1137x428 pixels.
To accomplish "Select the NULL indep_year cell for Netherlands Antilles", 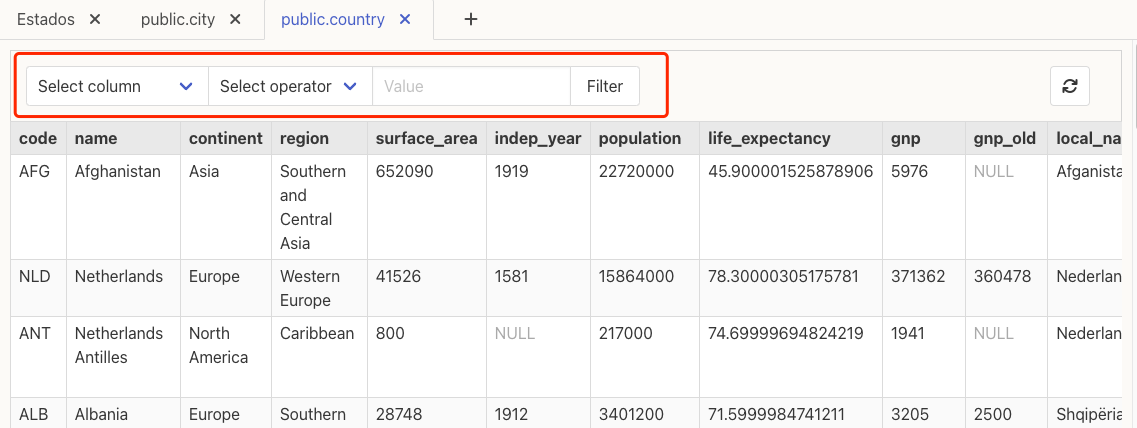I will (x=538, y=357).
